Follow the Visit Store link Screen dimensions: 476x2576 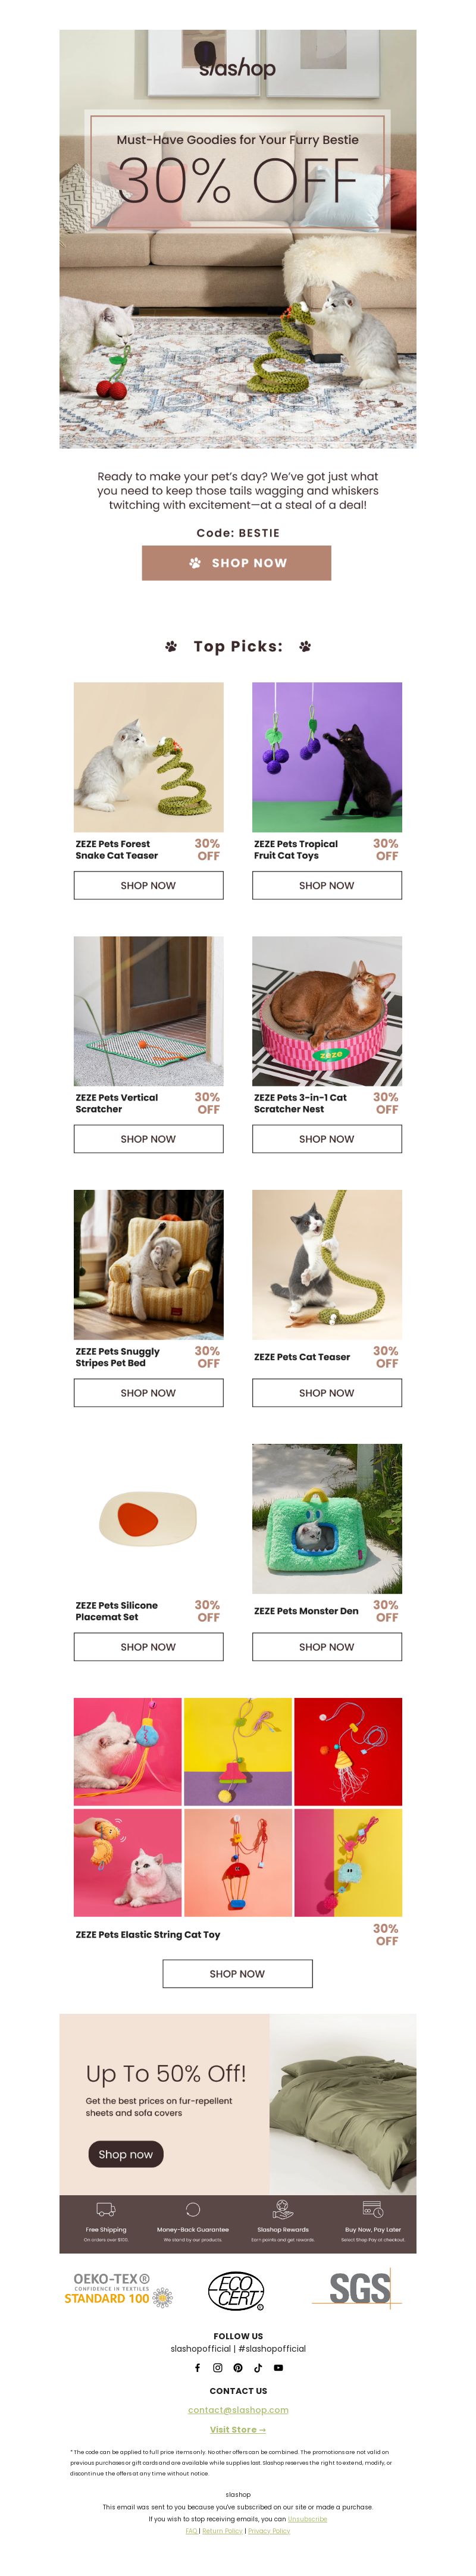(x=238, y=2430)
